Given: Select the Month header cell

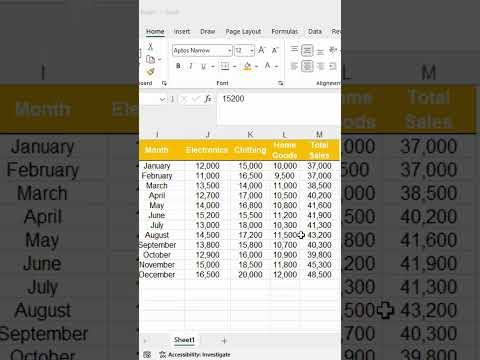Looking at the screenshot, I should 162,150.
